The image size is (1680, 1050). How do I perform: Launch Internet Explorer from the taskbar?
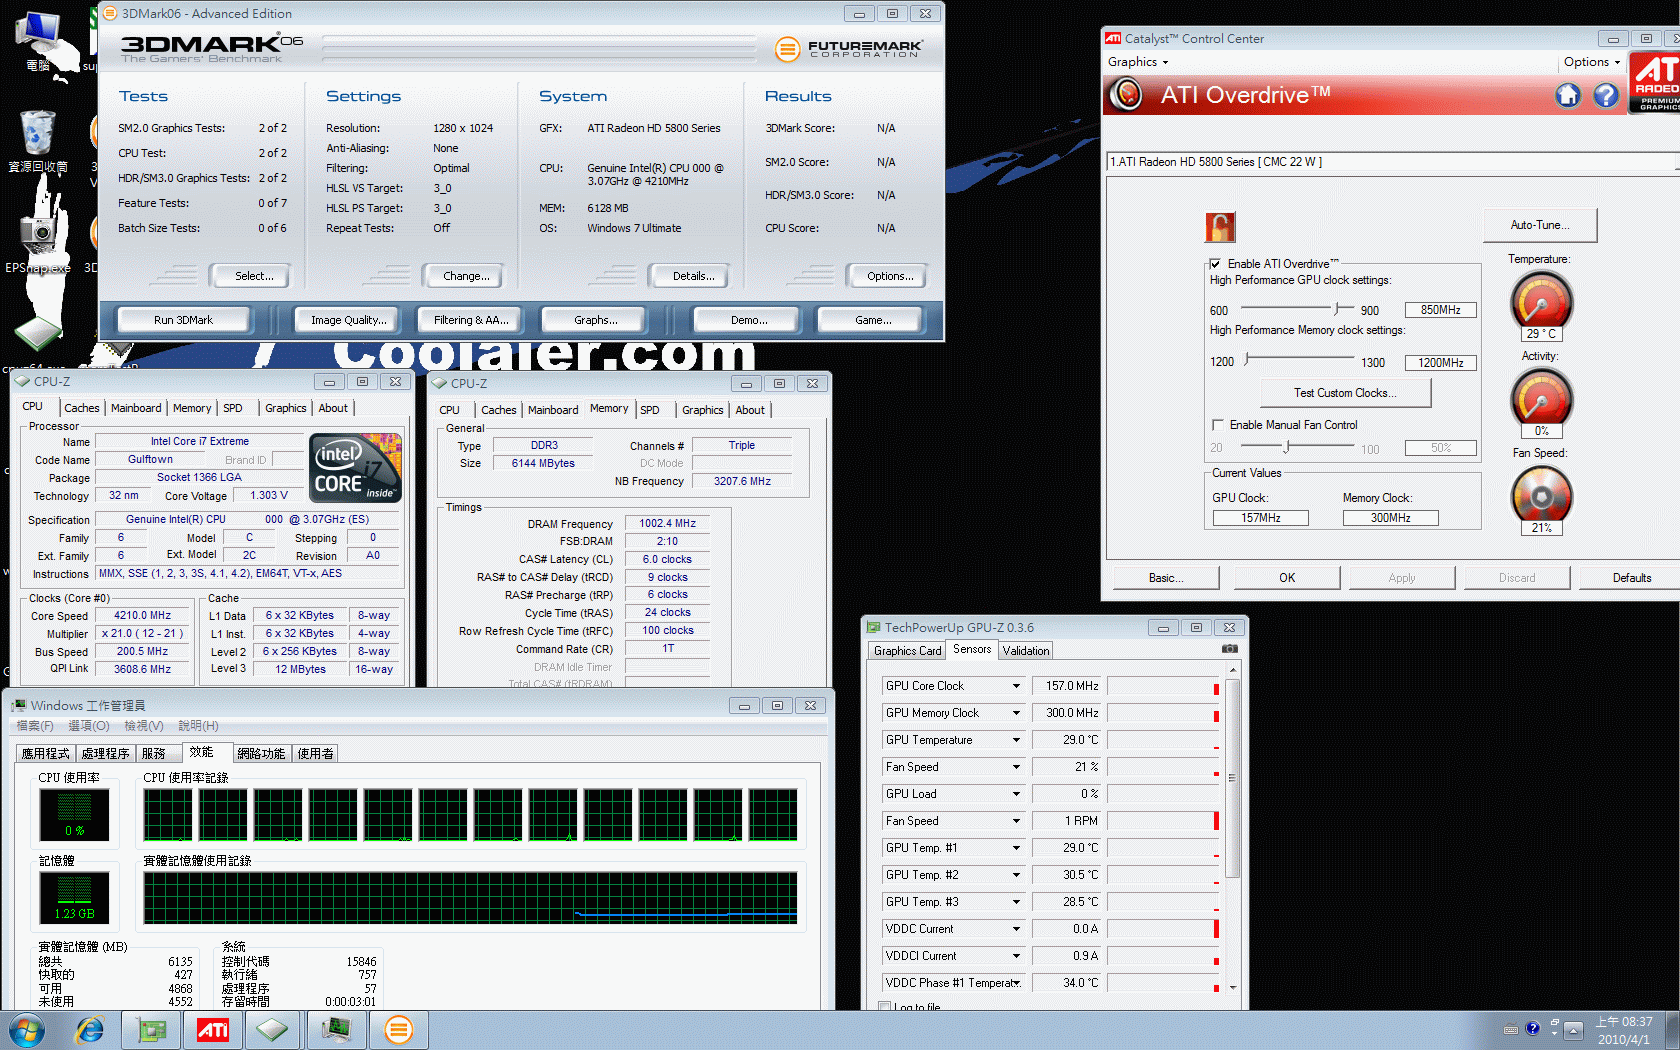tap(90, 1030)
